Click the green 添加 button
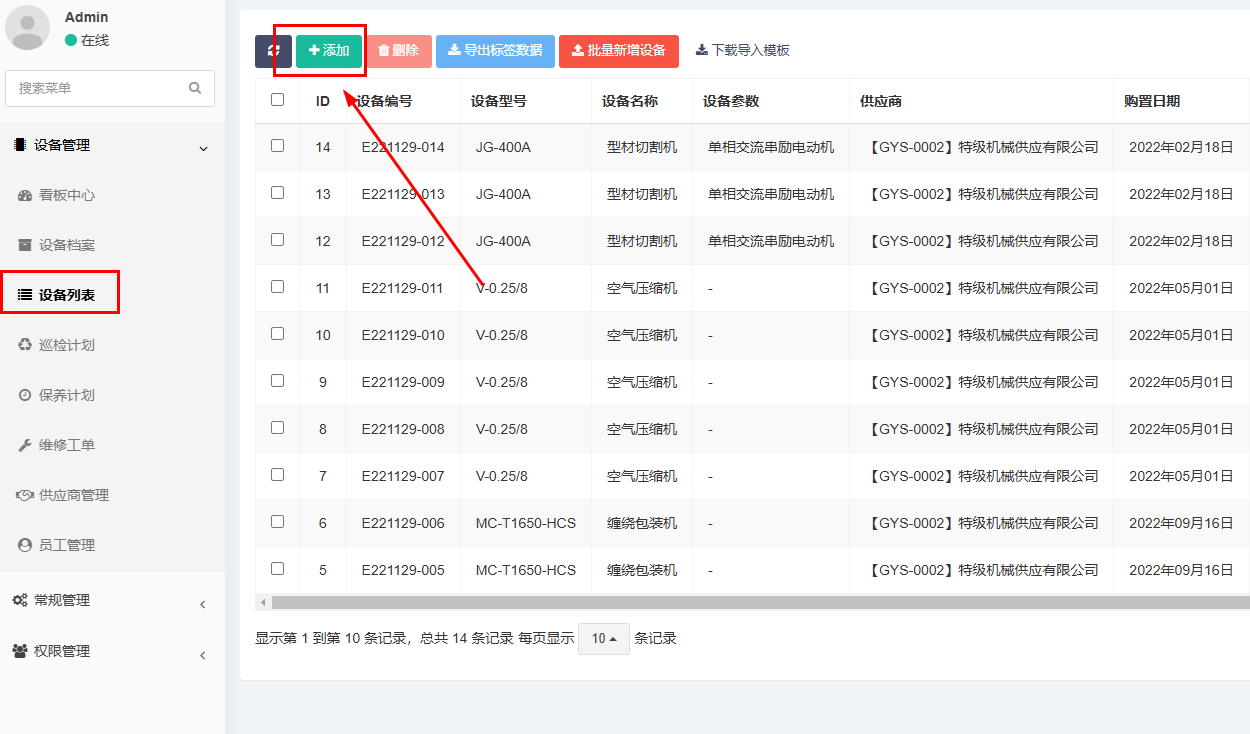The width and height of the screenshot is (1250, 734). [329, 51]
